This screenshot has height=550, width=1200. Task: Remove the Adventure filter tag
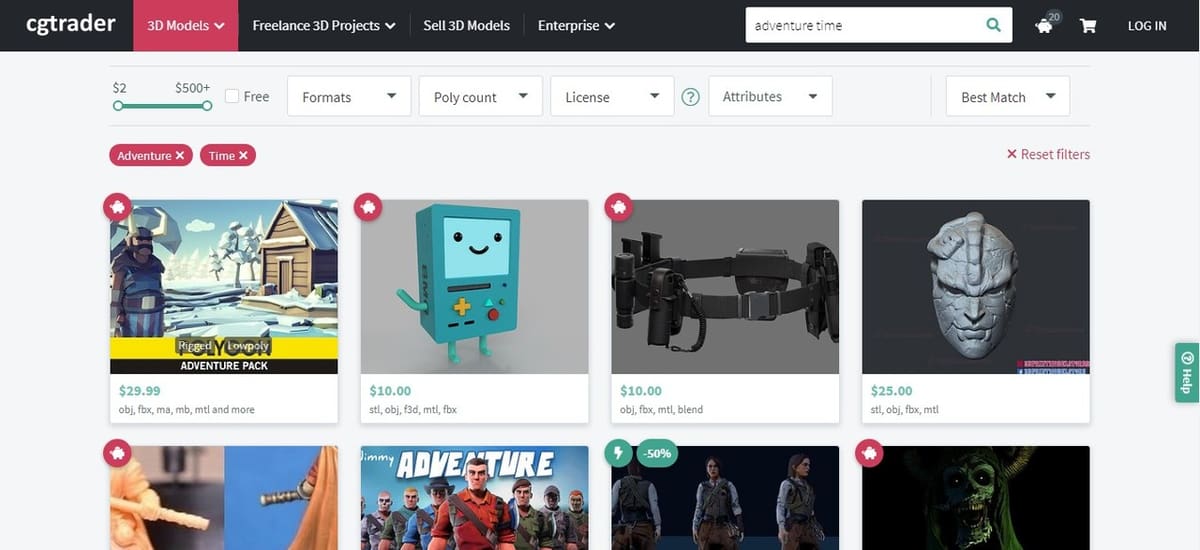[180, 155]
